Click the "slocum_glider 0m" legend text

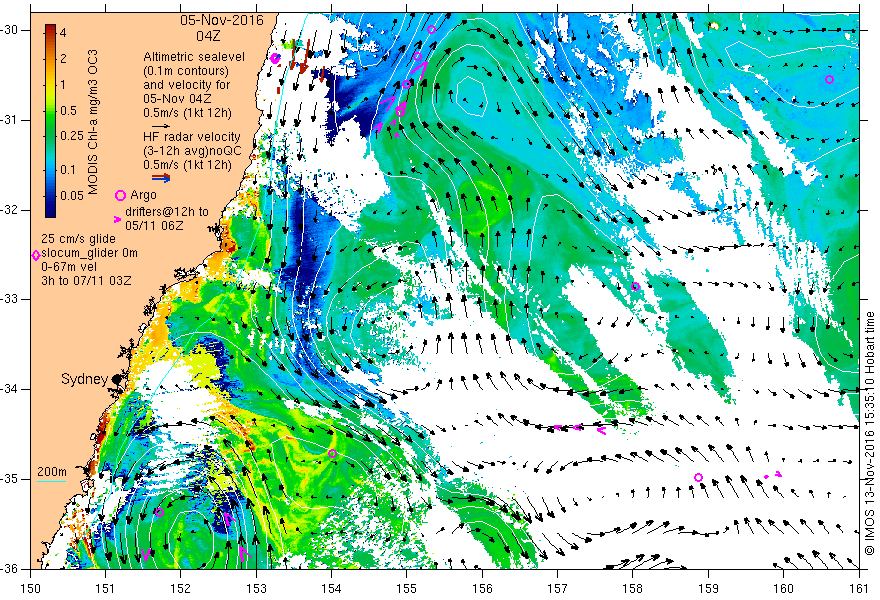click(x=89, y=253)
